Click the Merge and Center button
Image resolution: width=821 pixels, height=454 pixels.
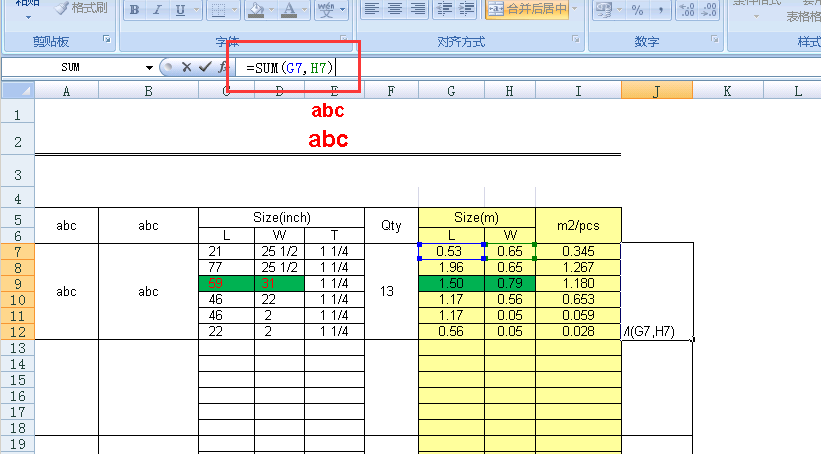(x=528, y=10)
